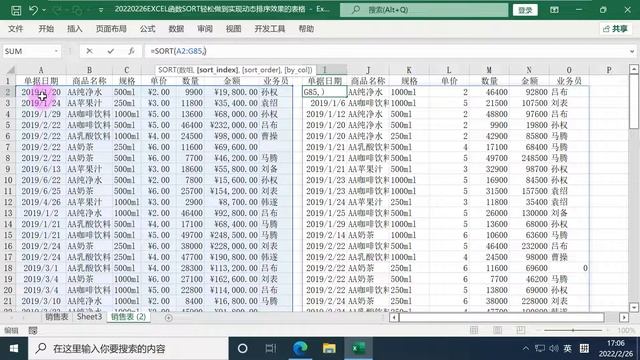Select column A header
Viewport: 640px width, 360px height.
tap(41, 70)
